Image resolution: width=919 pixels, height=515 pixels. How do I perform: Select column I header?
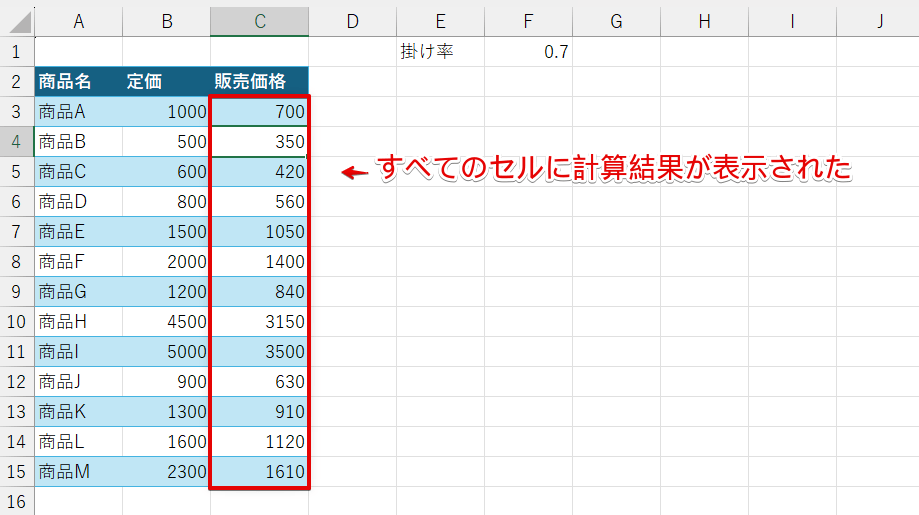pos(792,22)
